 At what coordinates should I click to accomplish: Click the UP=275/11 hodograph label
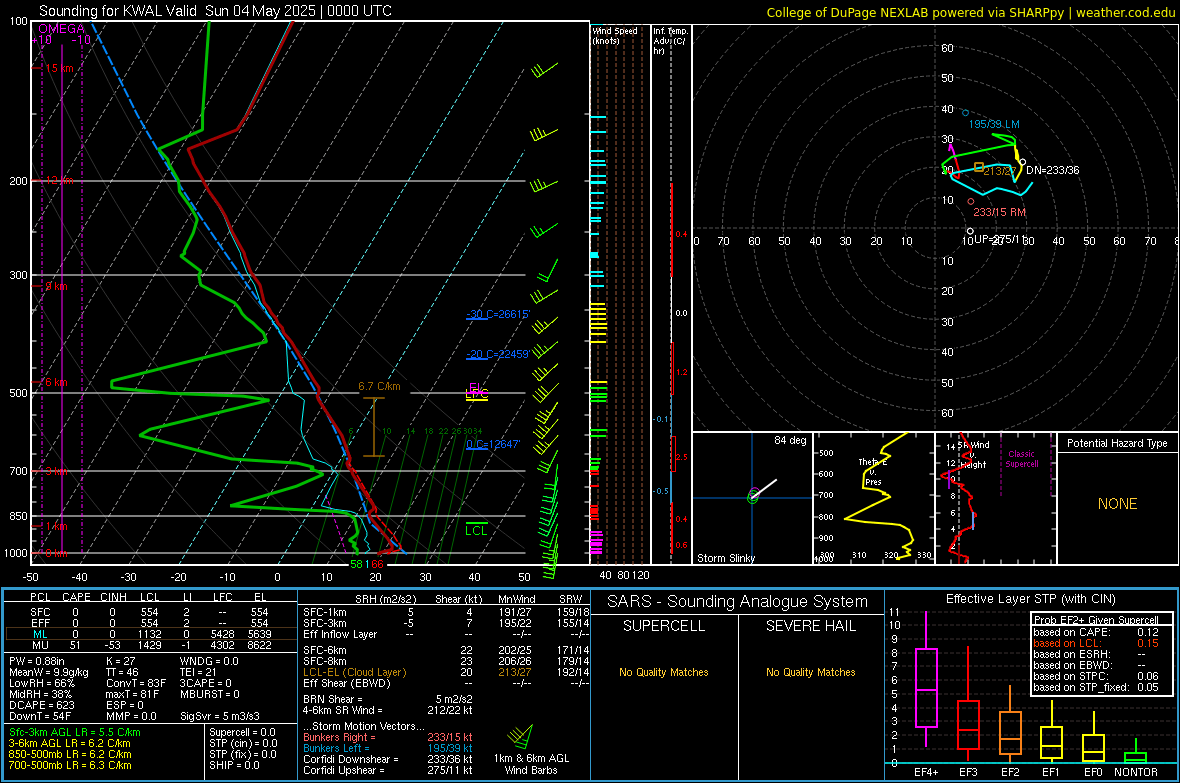(1000, 239)
